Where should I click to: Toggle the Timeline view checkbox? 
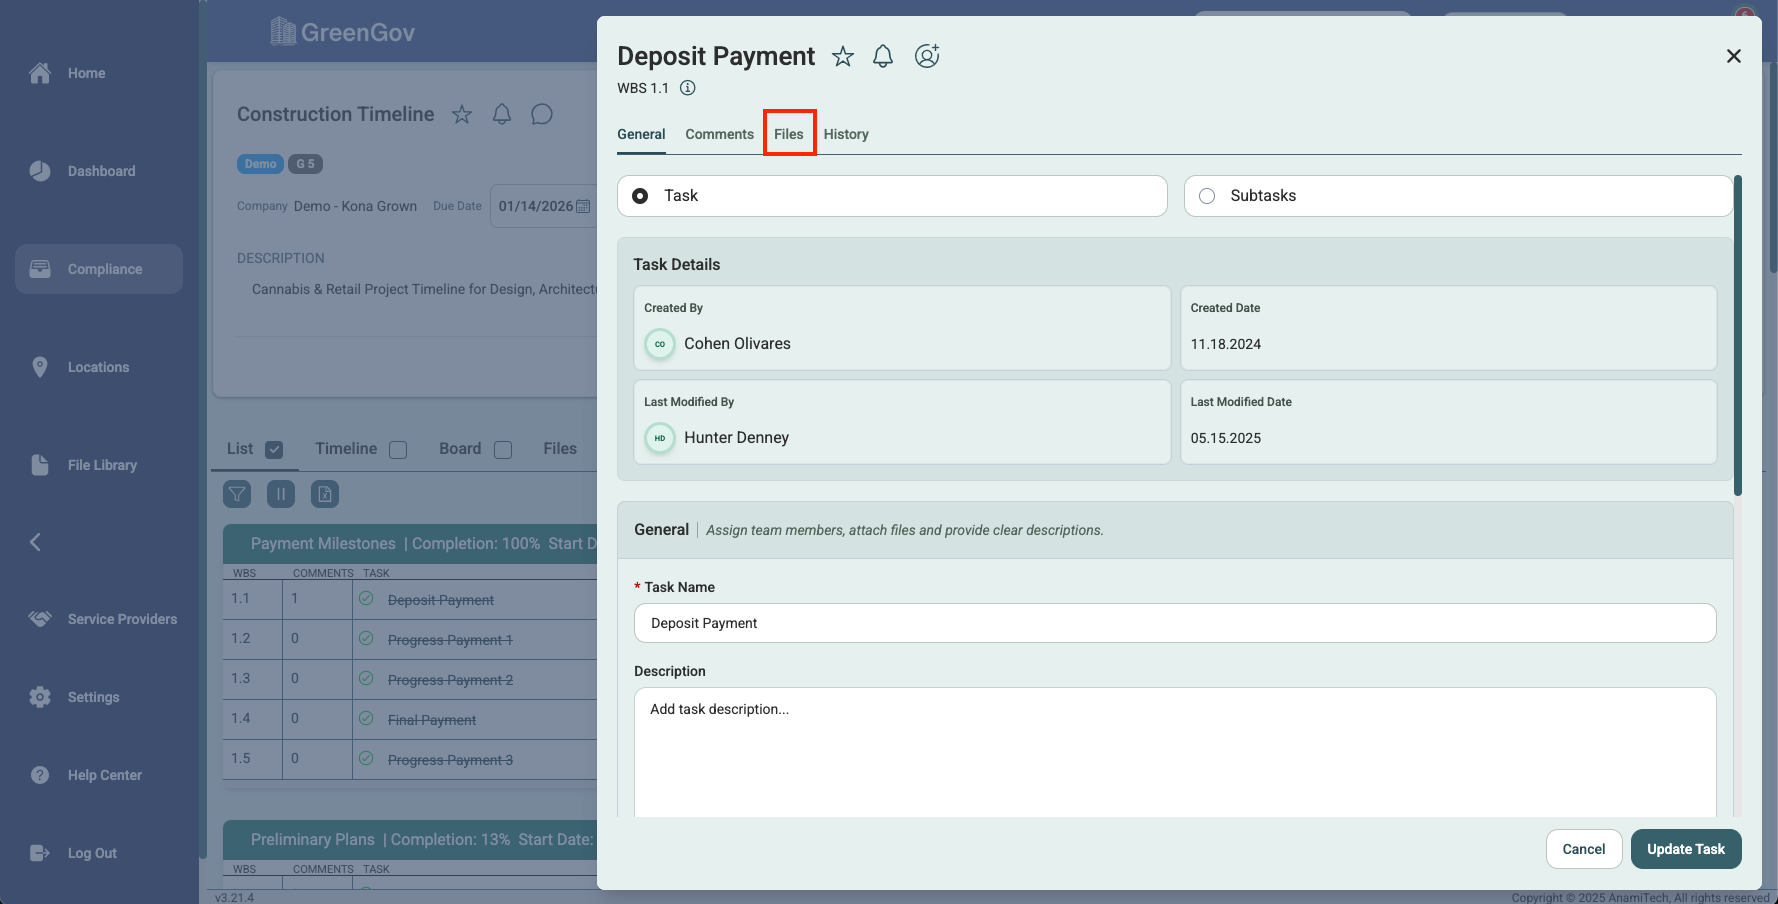[x=398, y=450]
